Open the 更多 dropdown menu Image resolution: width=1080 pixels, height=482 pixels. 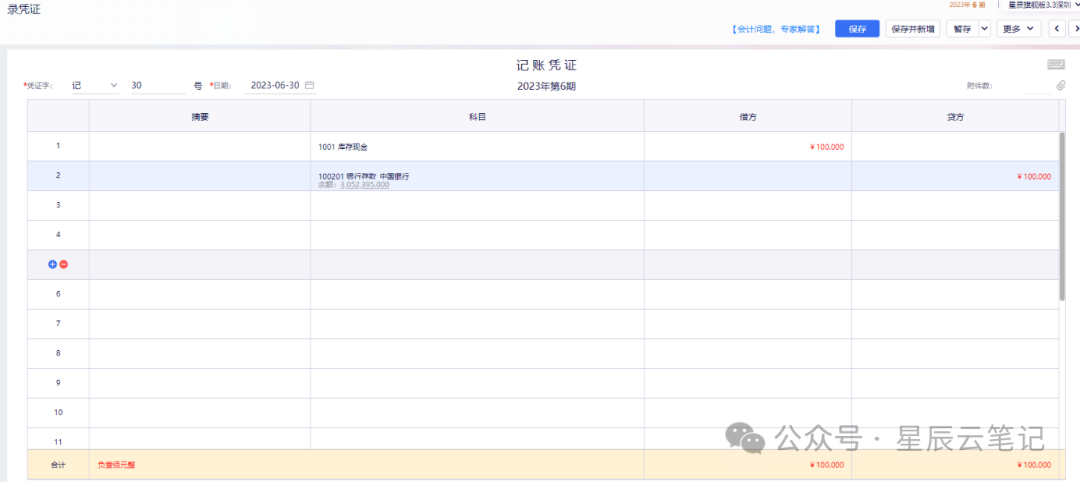coord(1018,29)
